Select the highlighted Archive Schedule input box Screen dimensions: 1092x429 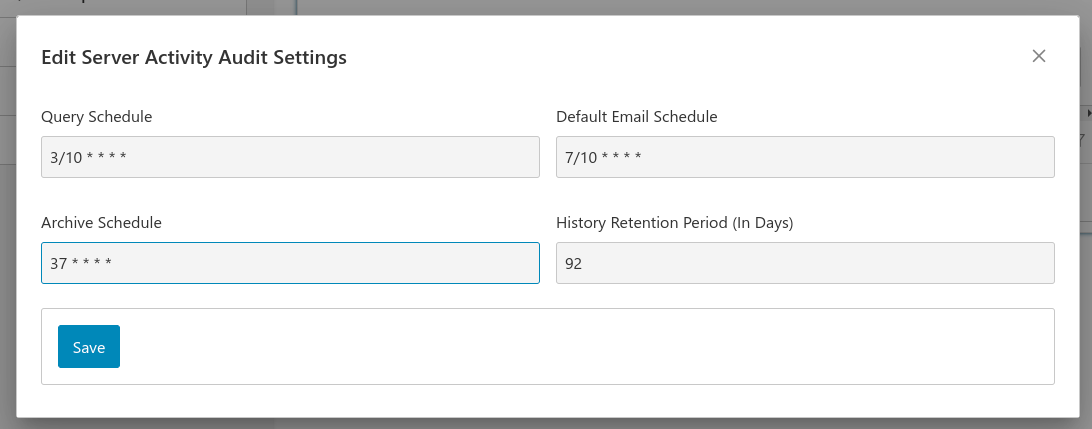coord(290,263)
